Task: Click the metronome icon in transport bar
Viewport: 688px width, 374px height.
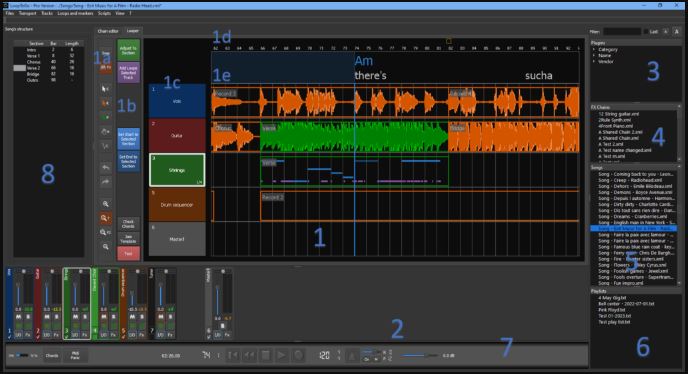Action: click(x=352, y=356)
